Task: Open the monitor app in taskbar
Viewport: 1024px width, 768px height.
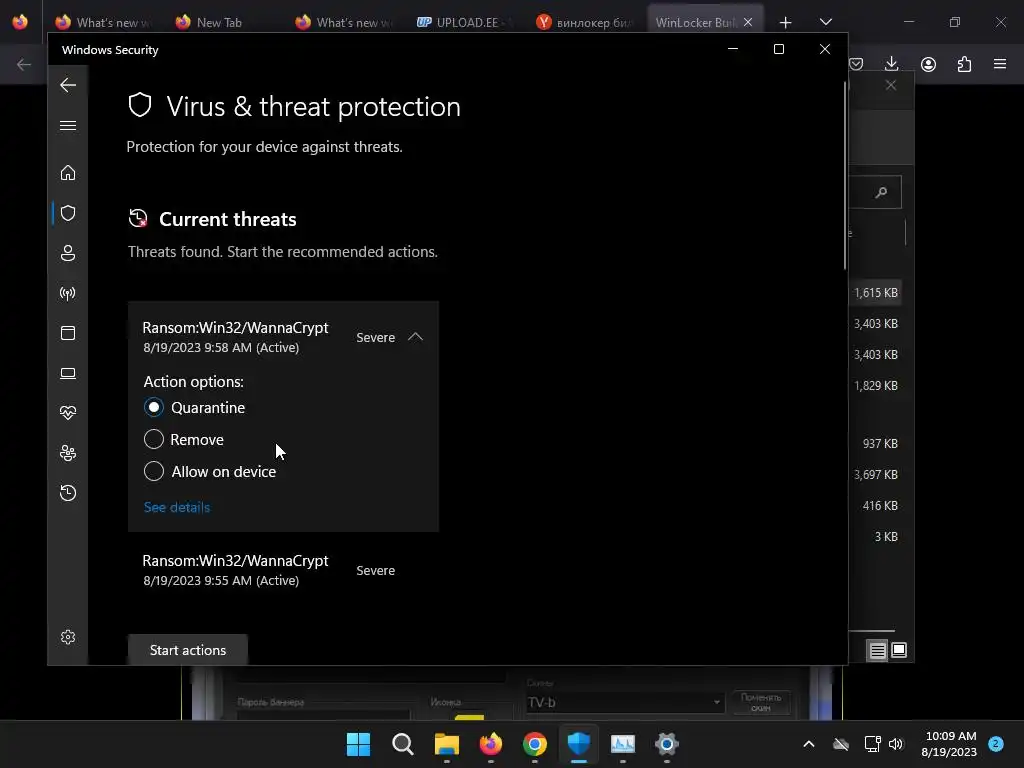Action: pyautogui.click(x=622, y=744)
